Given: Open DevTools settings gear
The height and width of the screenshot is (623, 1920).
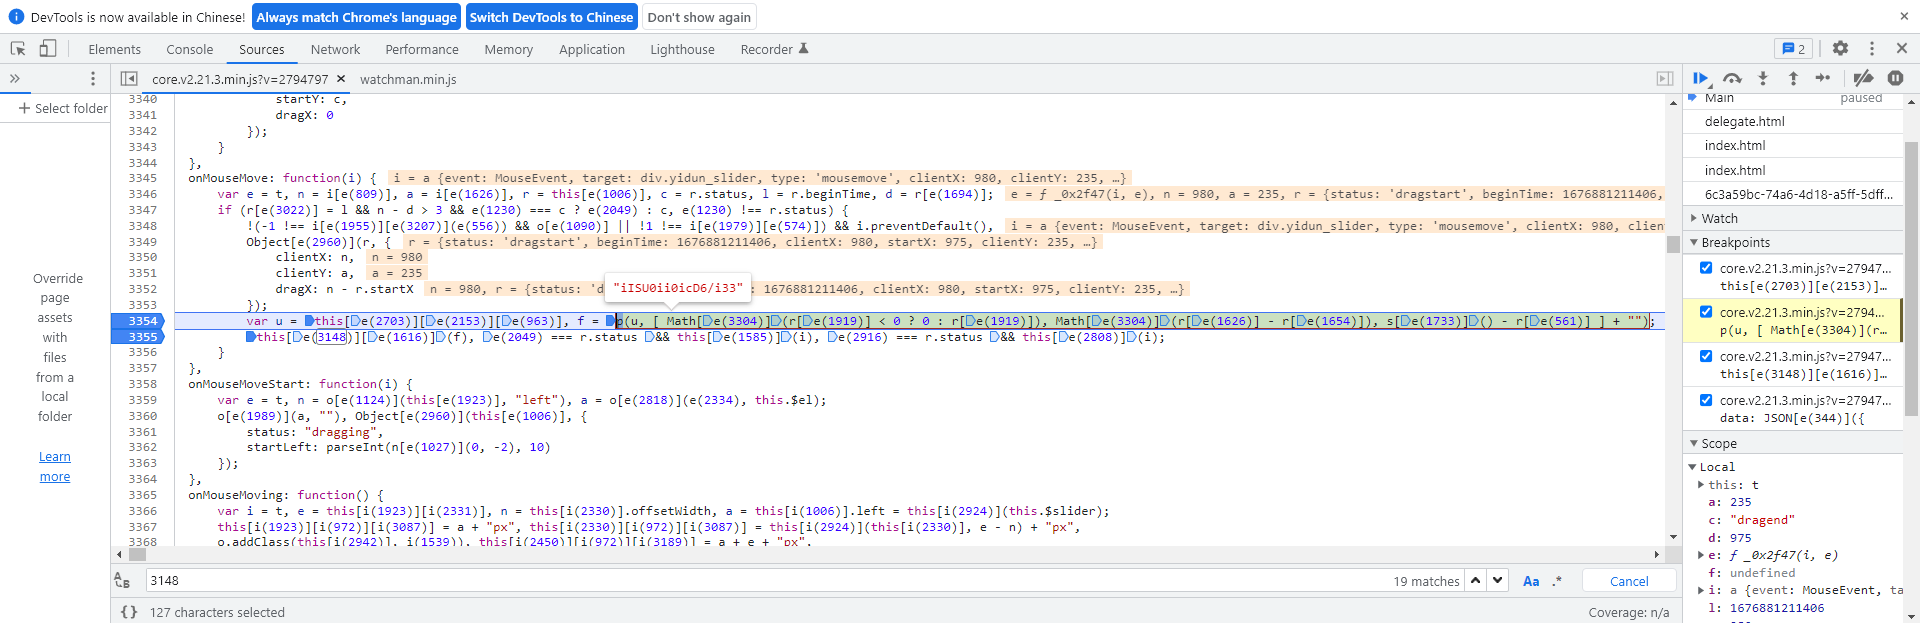Looking at the screenshot, I should click(x=1840, y=49).
